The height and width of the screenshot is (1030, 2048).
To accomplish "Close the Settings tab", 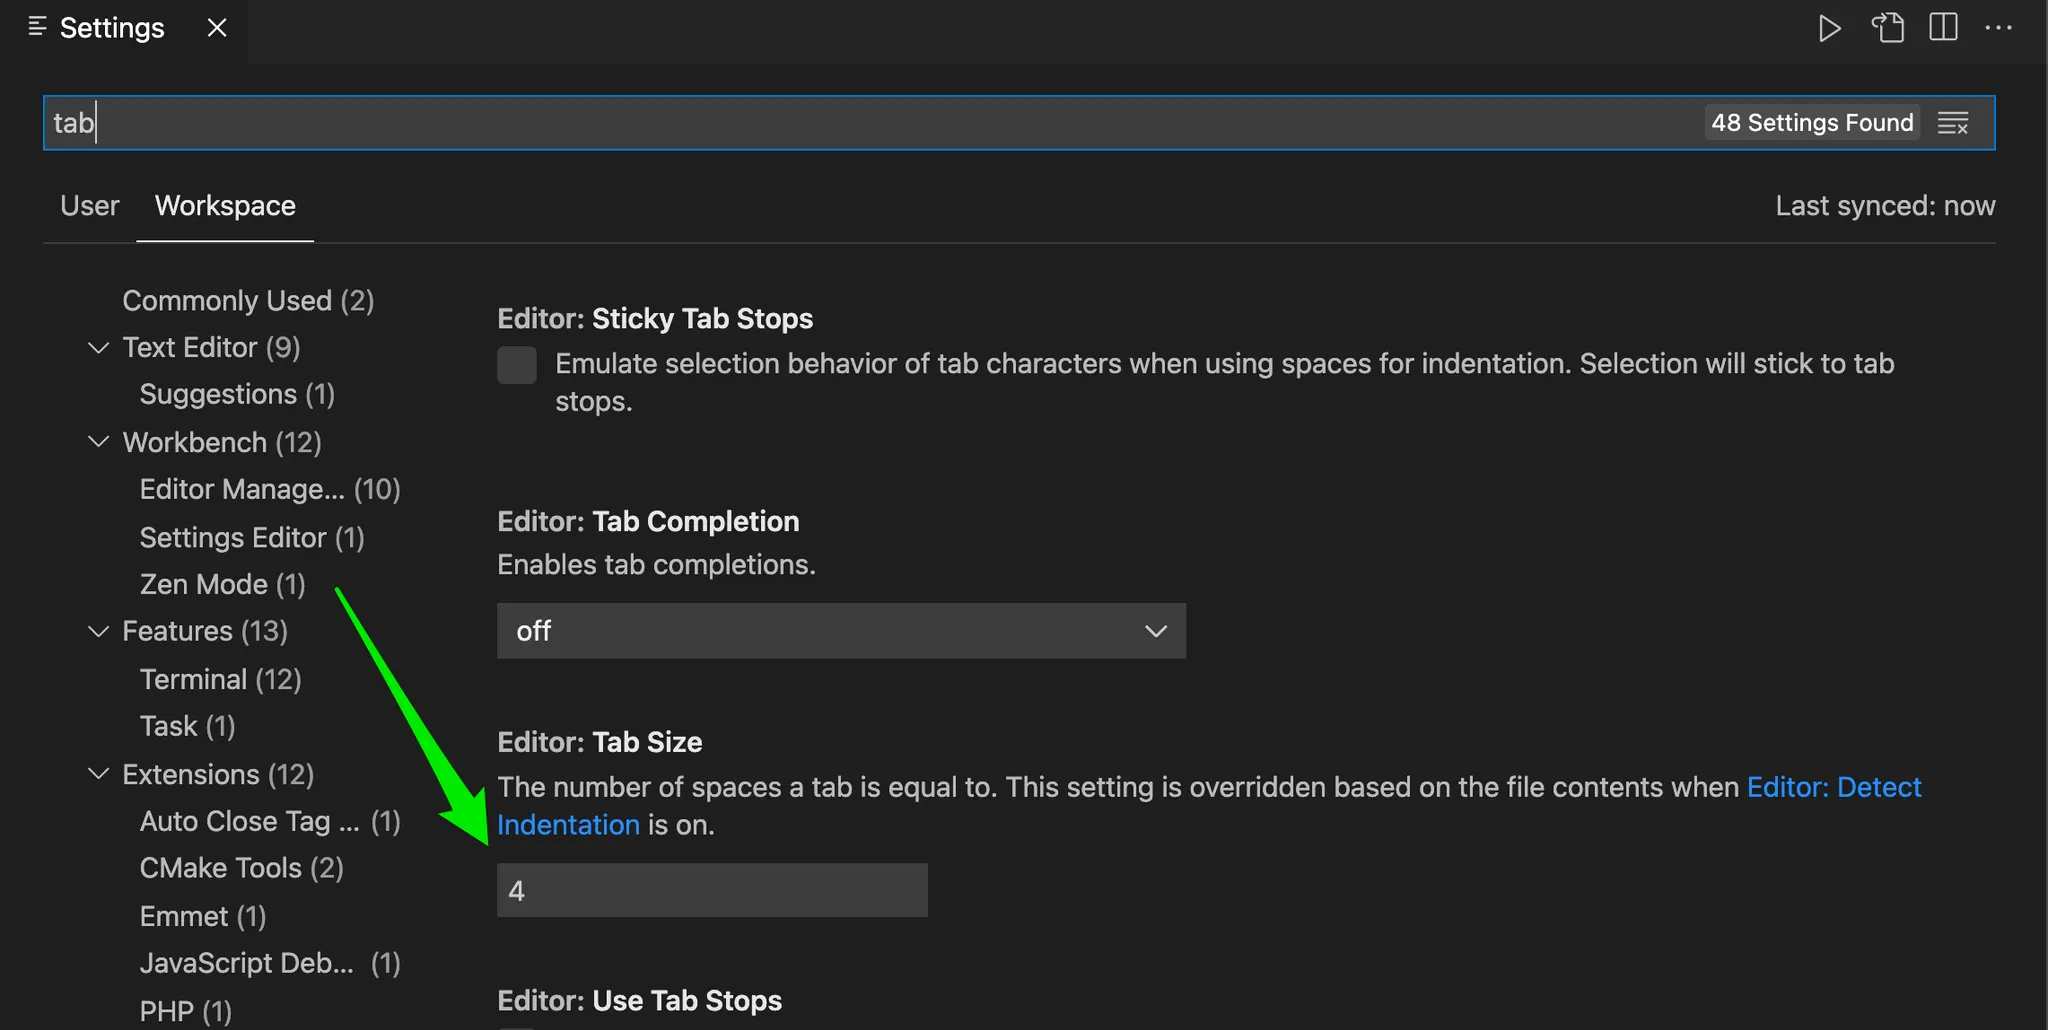I will 217,28.
